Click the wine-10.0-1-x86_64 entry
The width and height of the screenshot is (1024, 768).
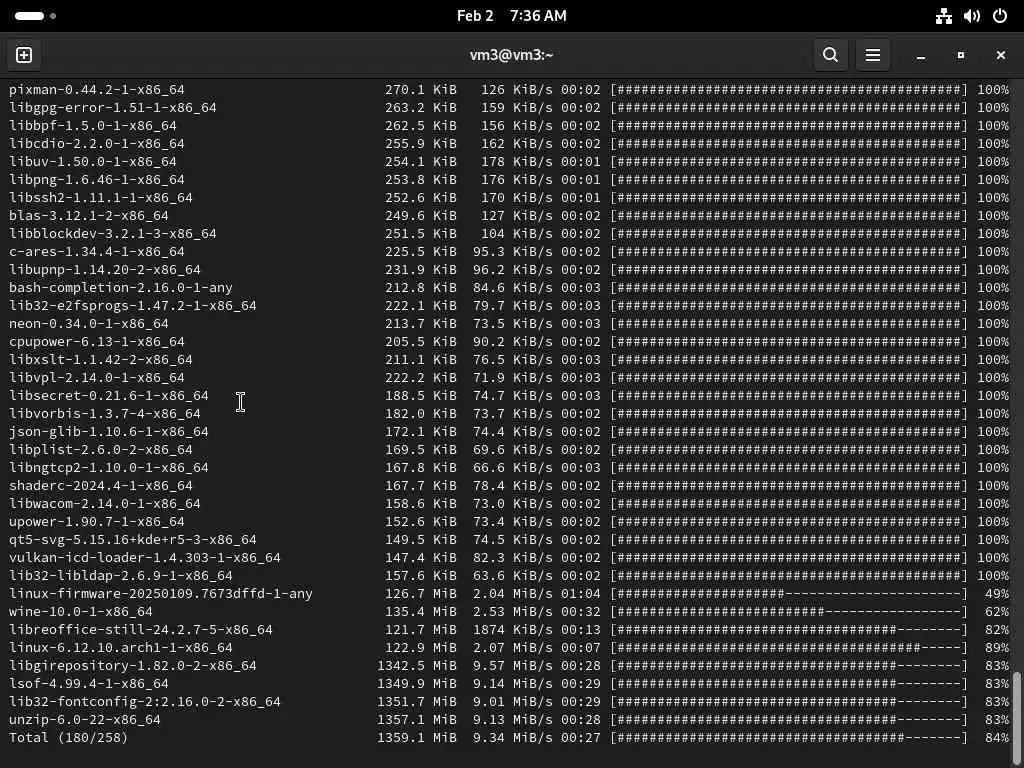coord(80,611)
